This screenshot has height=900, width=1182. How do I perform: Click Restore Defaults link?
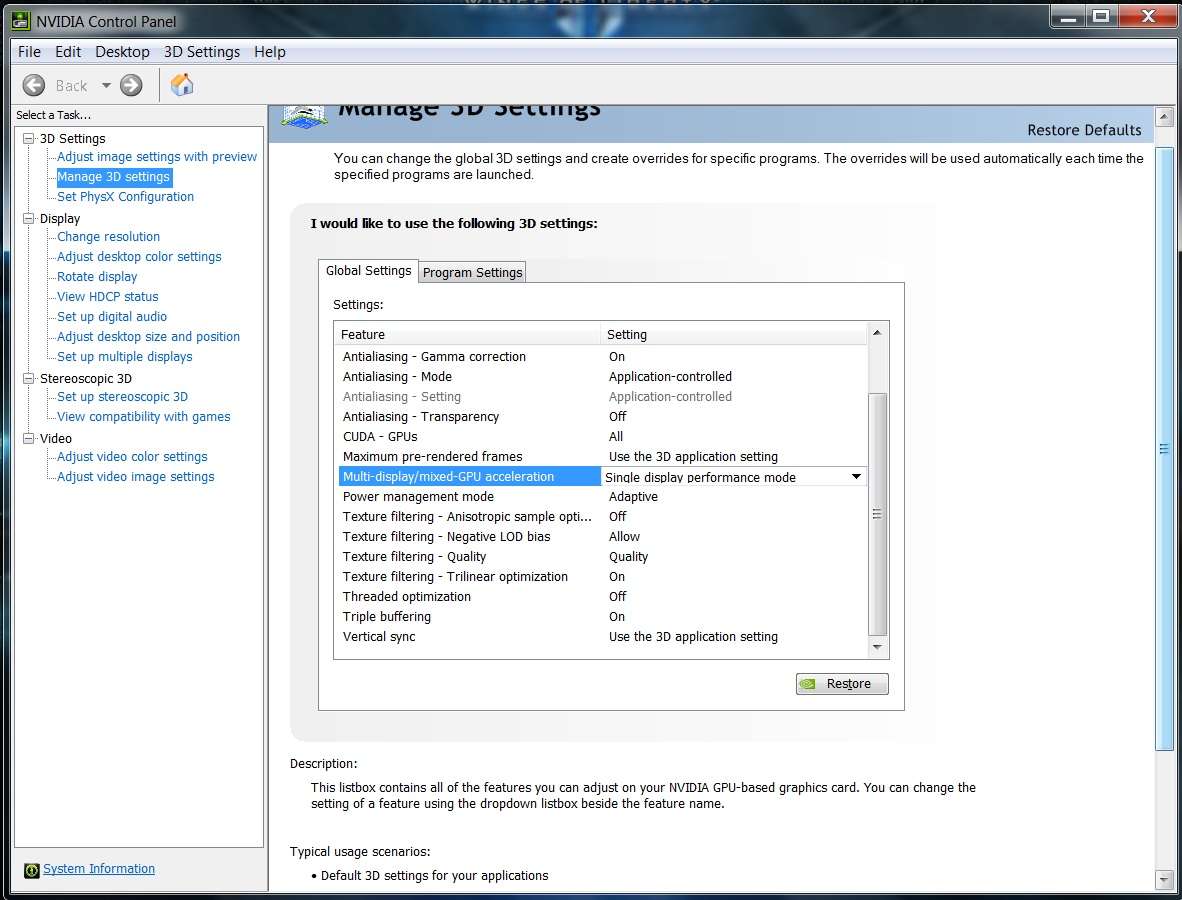point(1084,130)
